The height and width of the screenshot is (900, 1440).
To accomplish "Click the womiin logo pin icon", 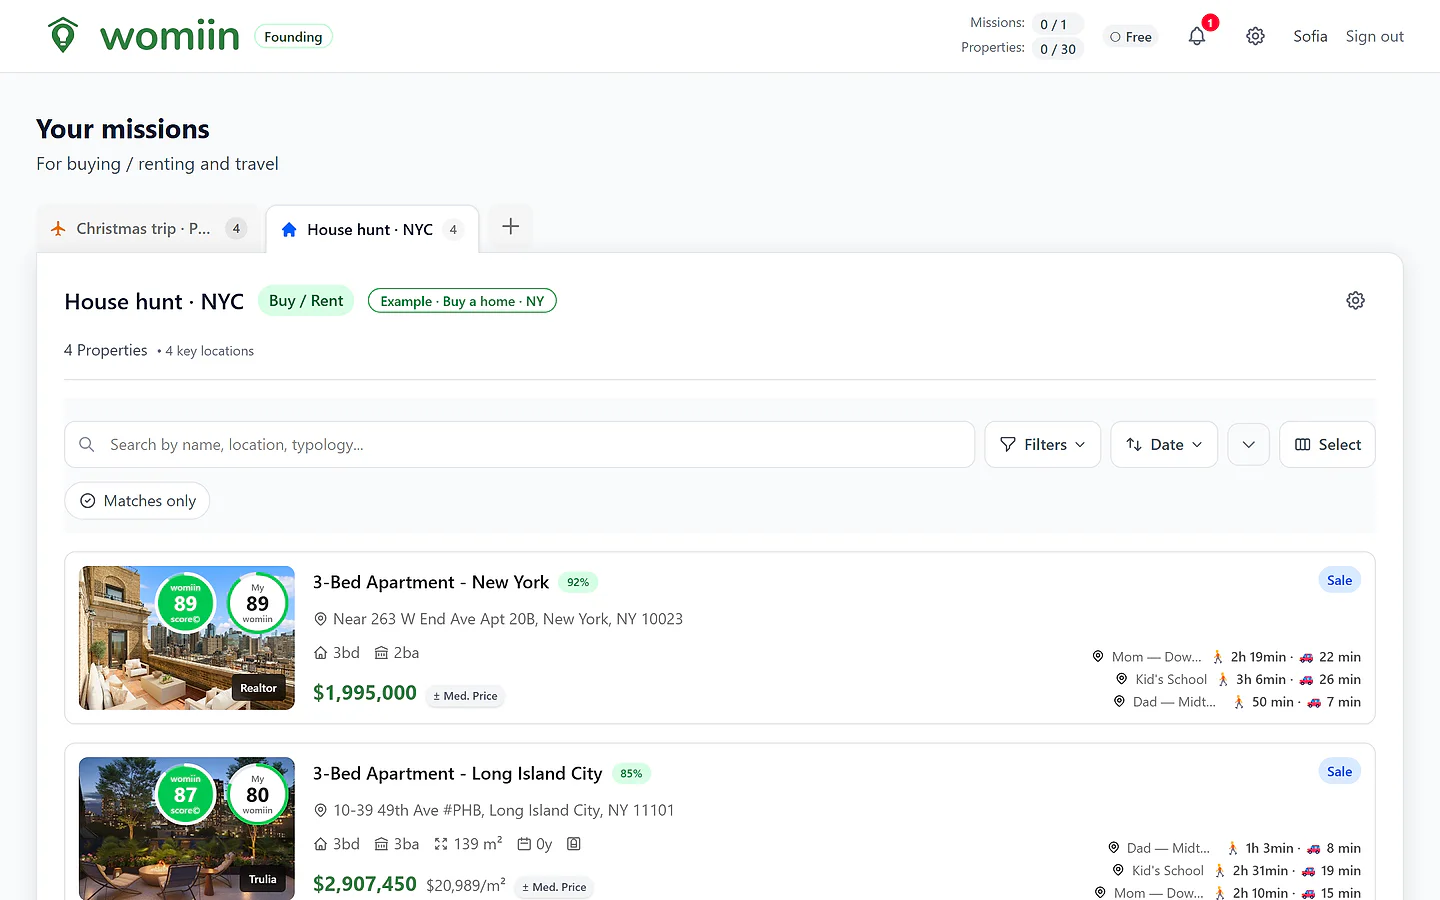I will pyautogui.click(x=63, y=36).
